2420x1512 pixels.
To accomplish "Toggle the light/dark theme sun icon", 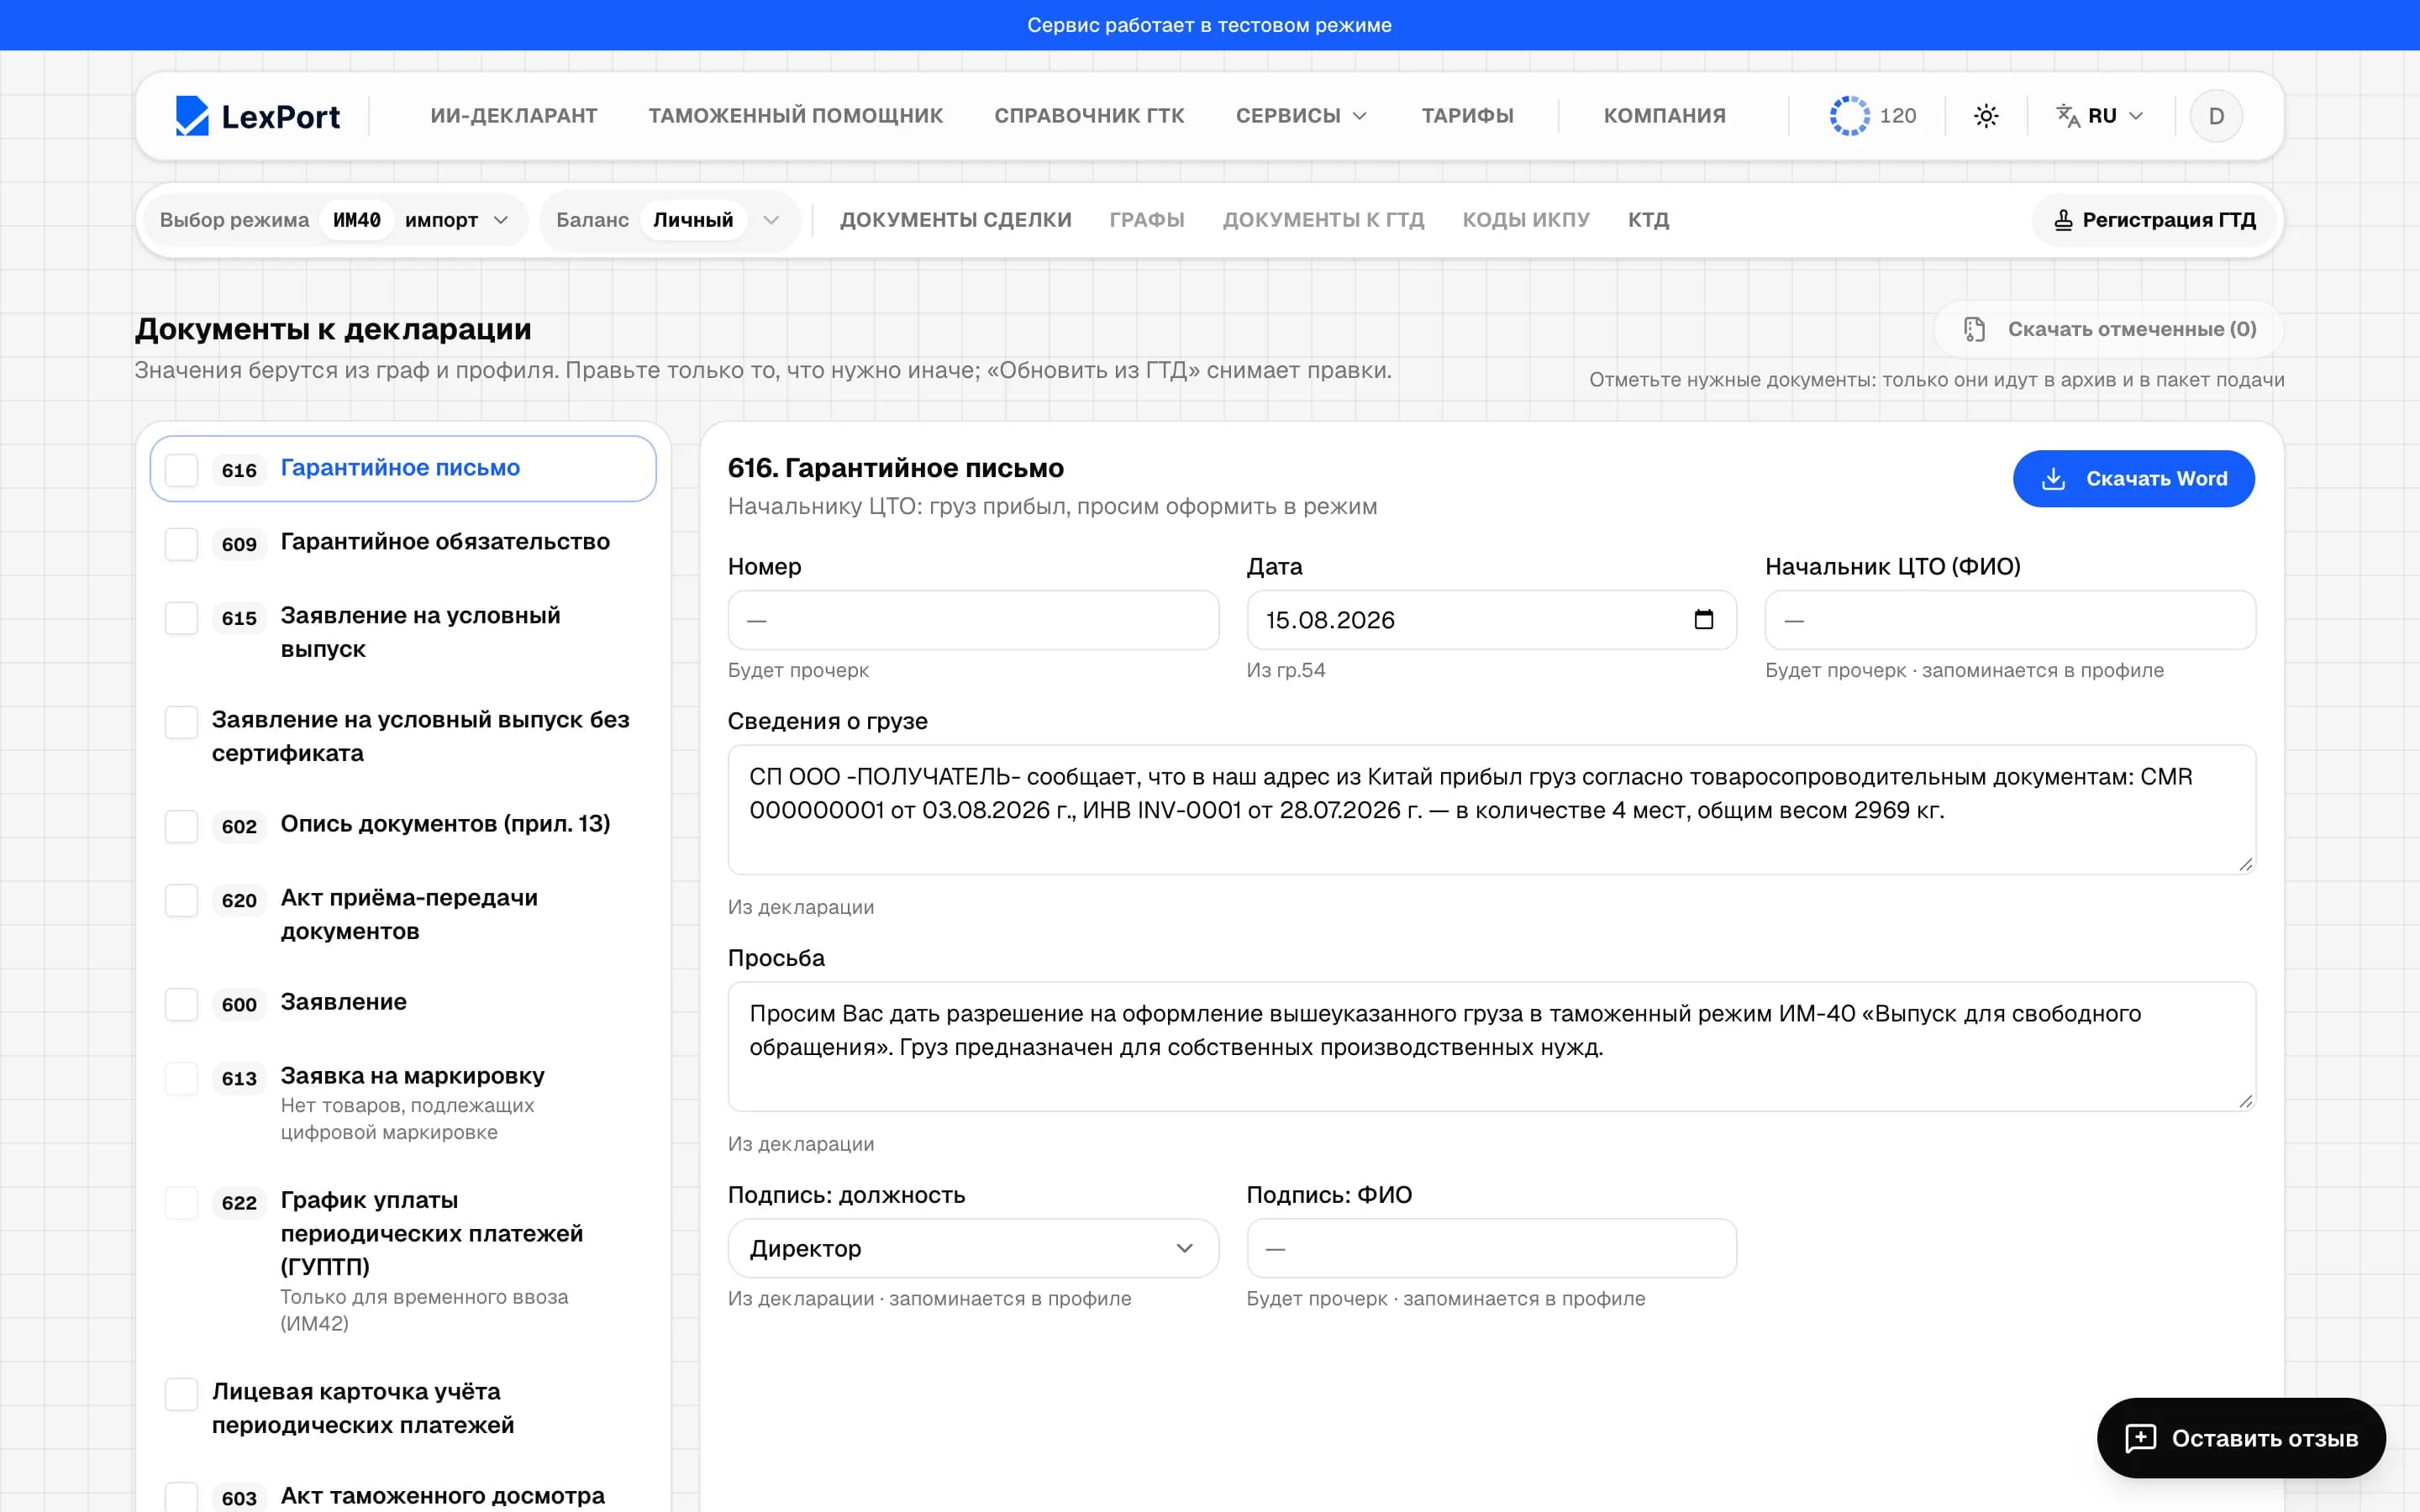I will click(1986, 116).
